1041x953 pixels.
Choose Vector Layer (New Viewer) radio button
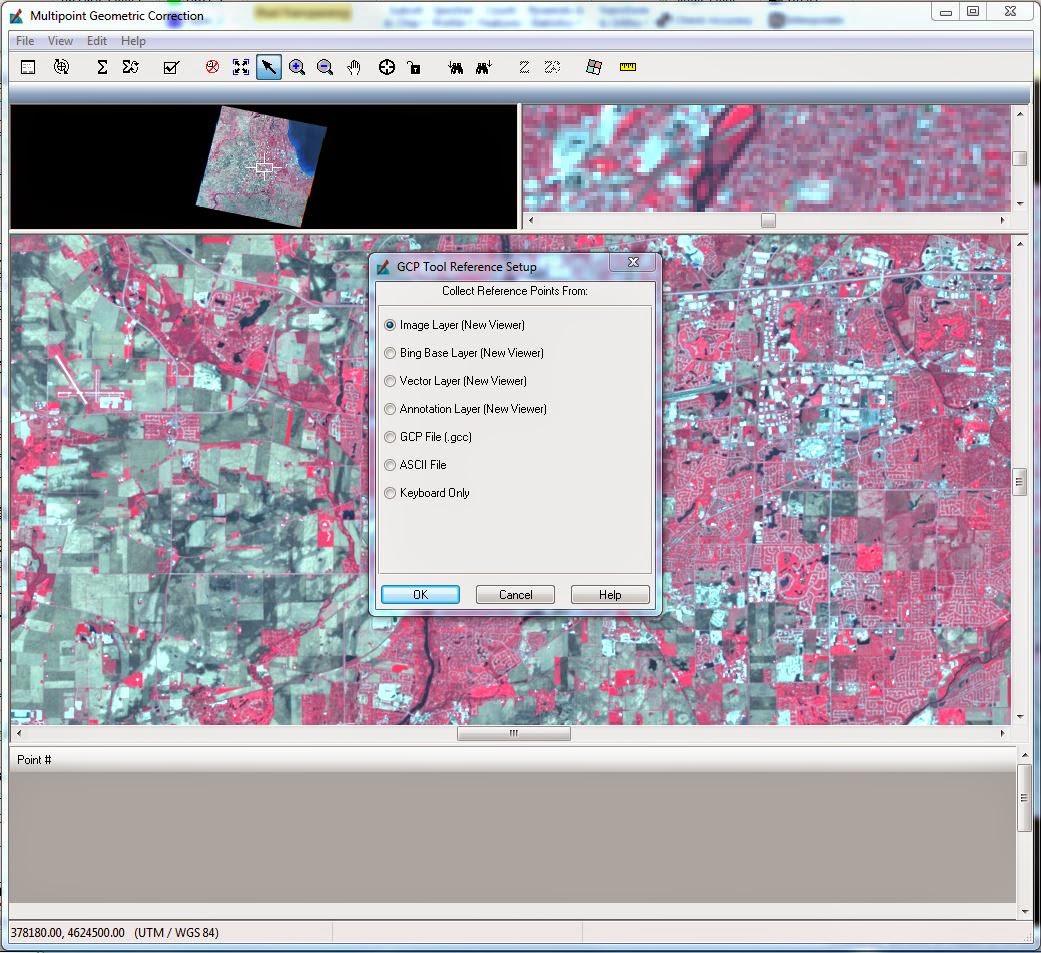pyautogui.click(x=390, y=381)
